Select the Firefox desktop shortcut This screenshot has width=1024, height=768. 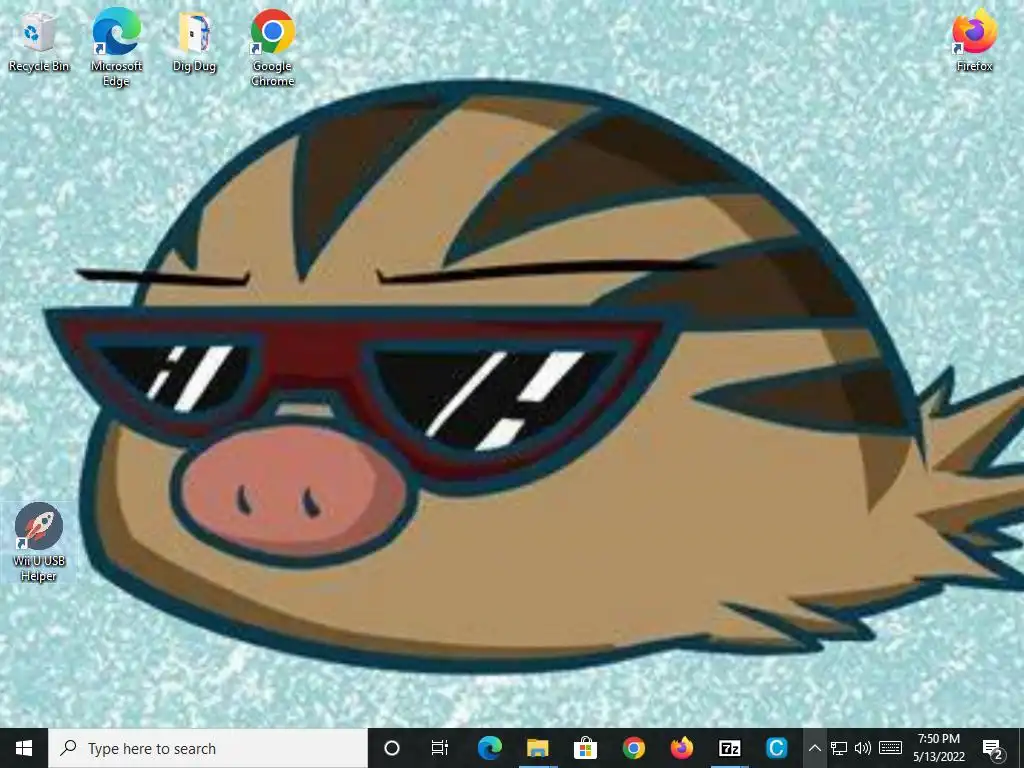pyautogui.click(x=974, y=42)
